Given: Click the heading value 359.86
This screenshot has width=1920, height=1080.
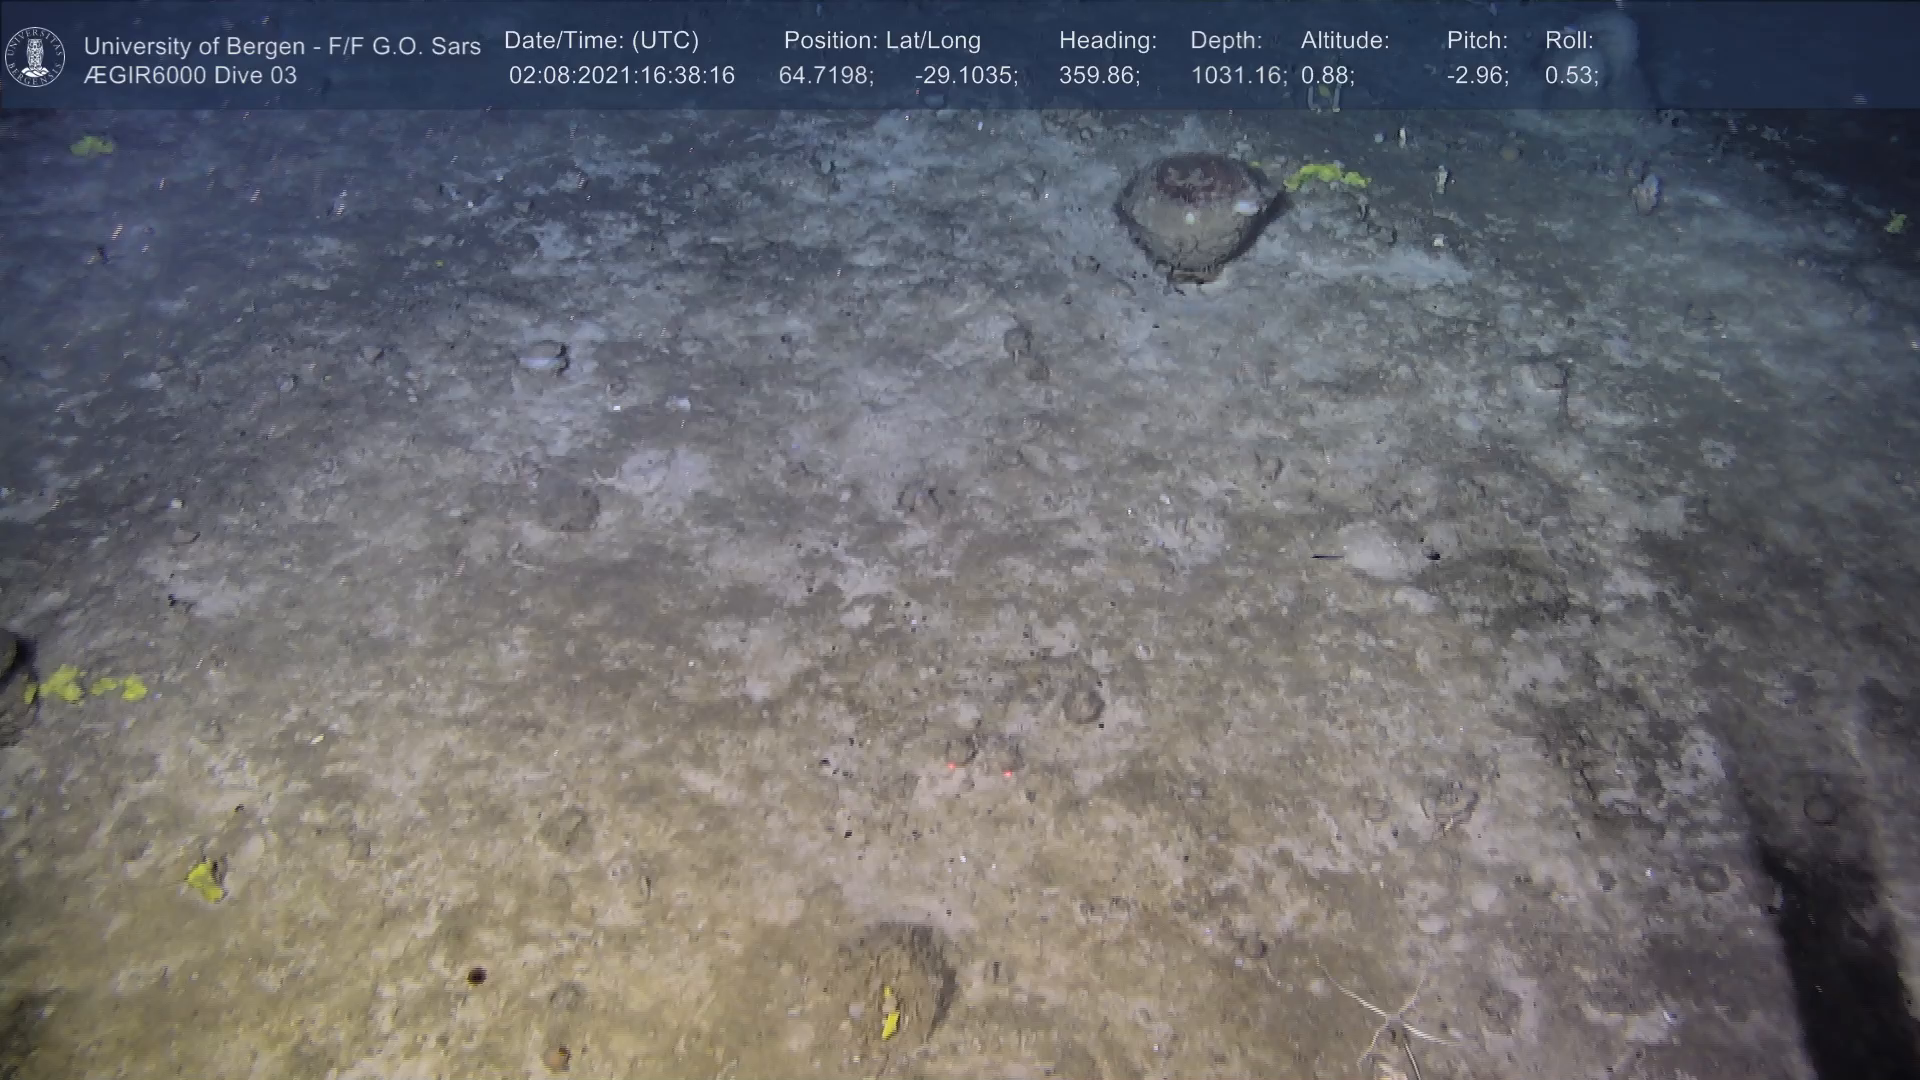Looking at the screenshot, I should pos(1098,76).
